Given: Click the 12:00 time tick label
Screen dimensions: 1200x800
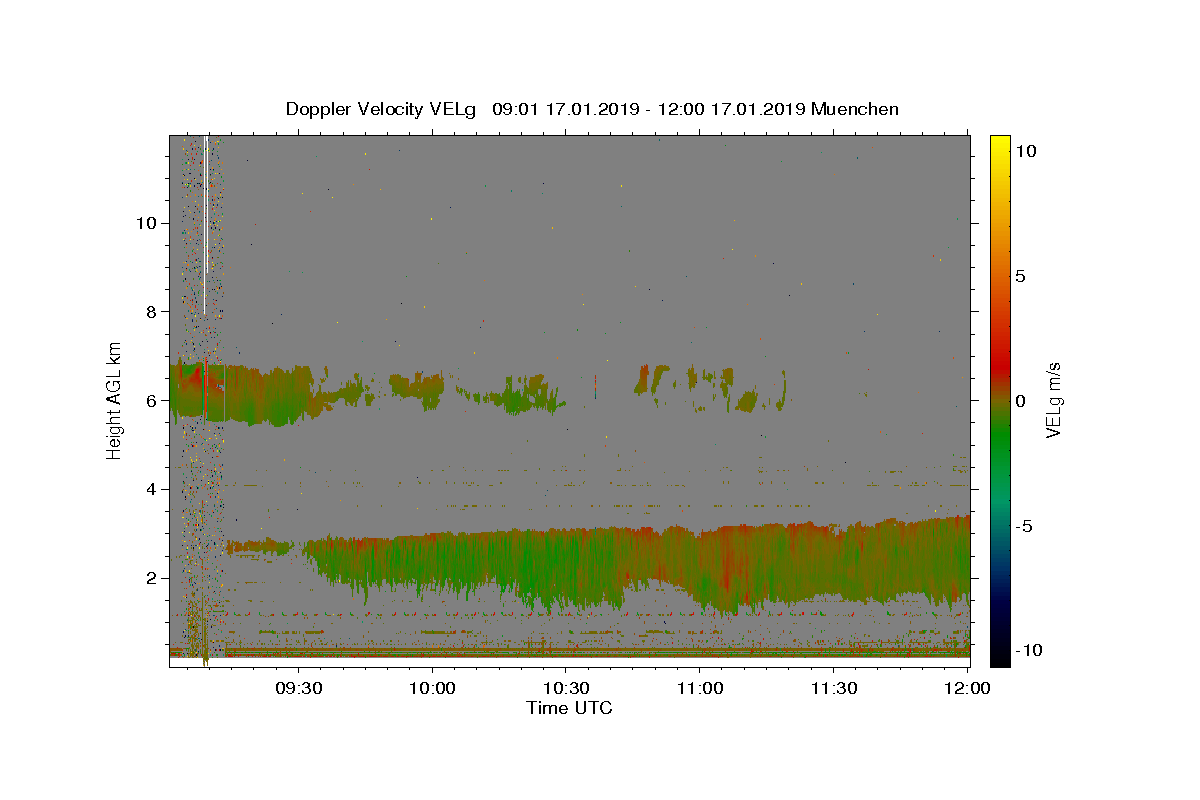Looking at the screenshot, I should [x=967, y=689].
